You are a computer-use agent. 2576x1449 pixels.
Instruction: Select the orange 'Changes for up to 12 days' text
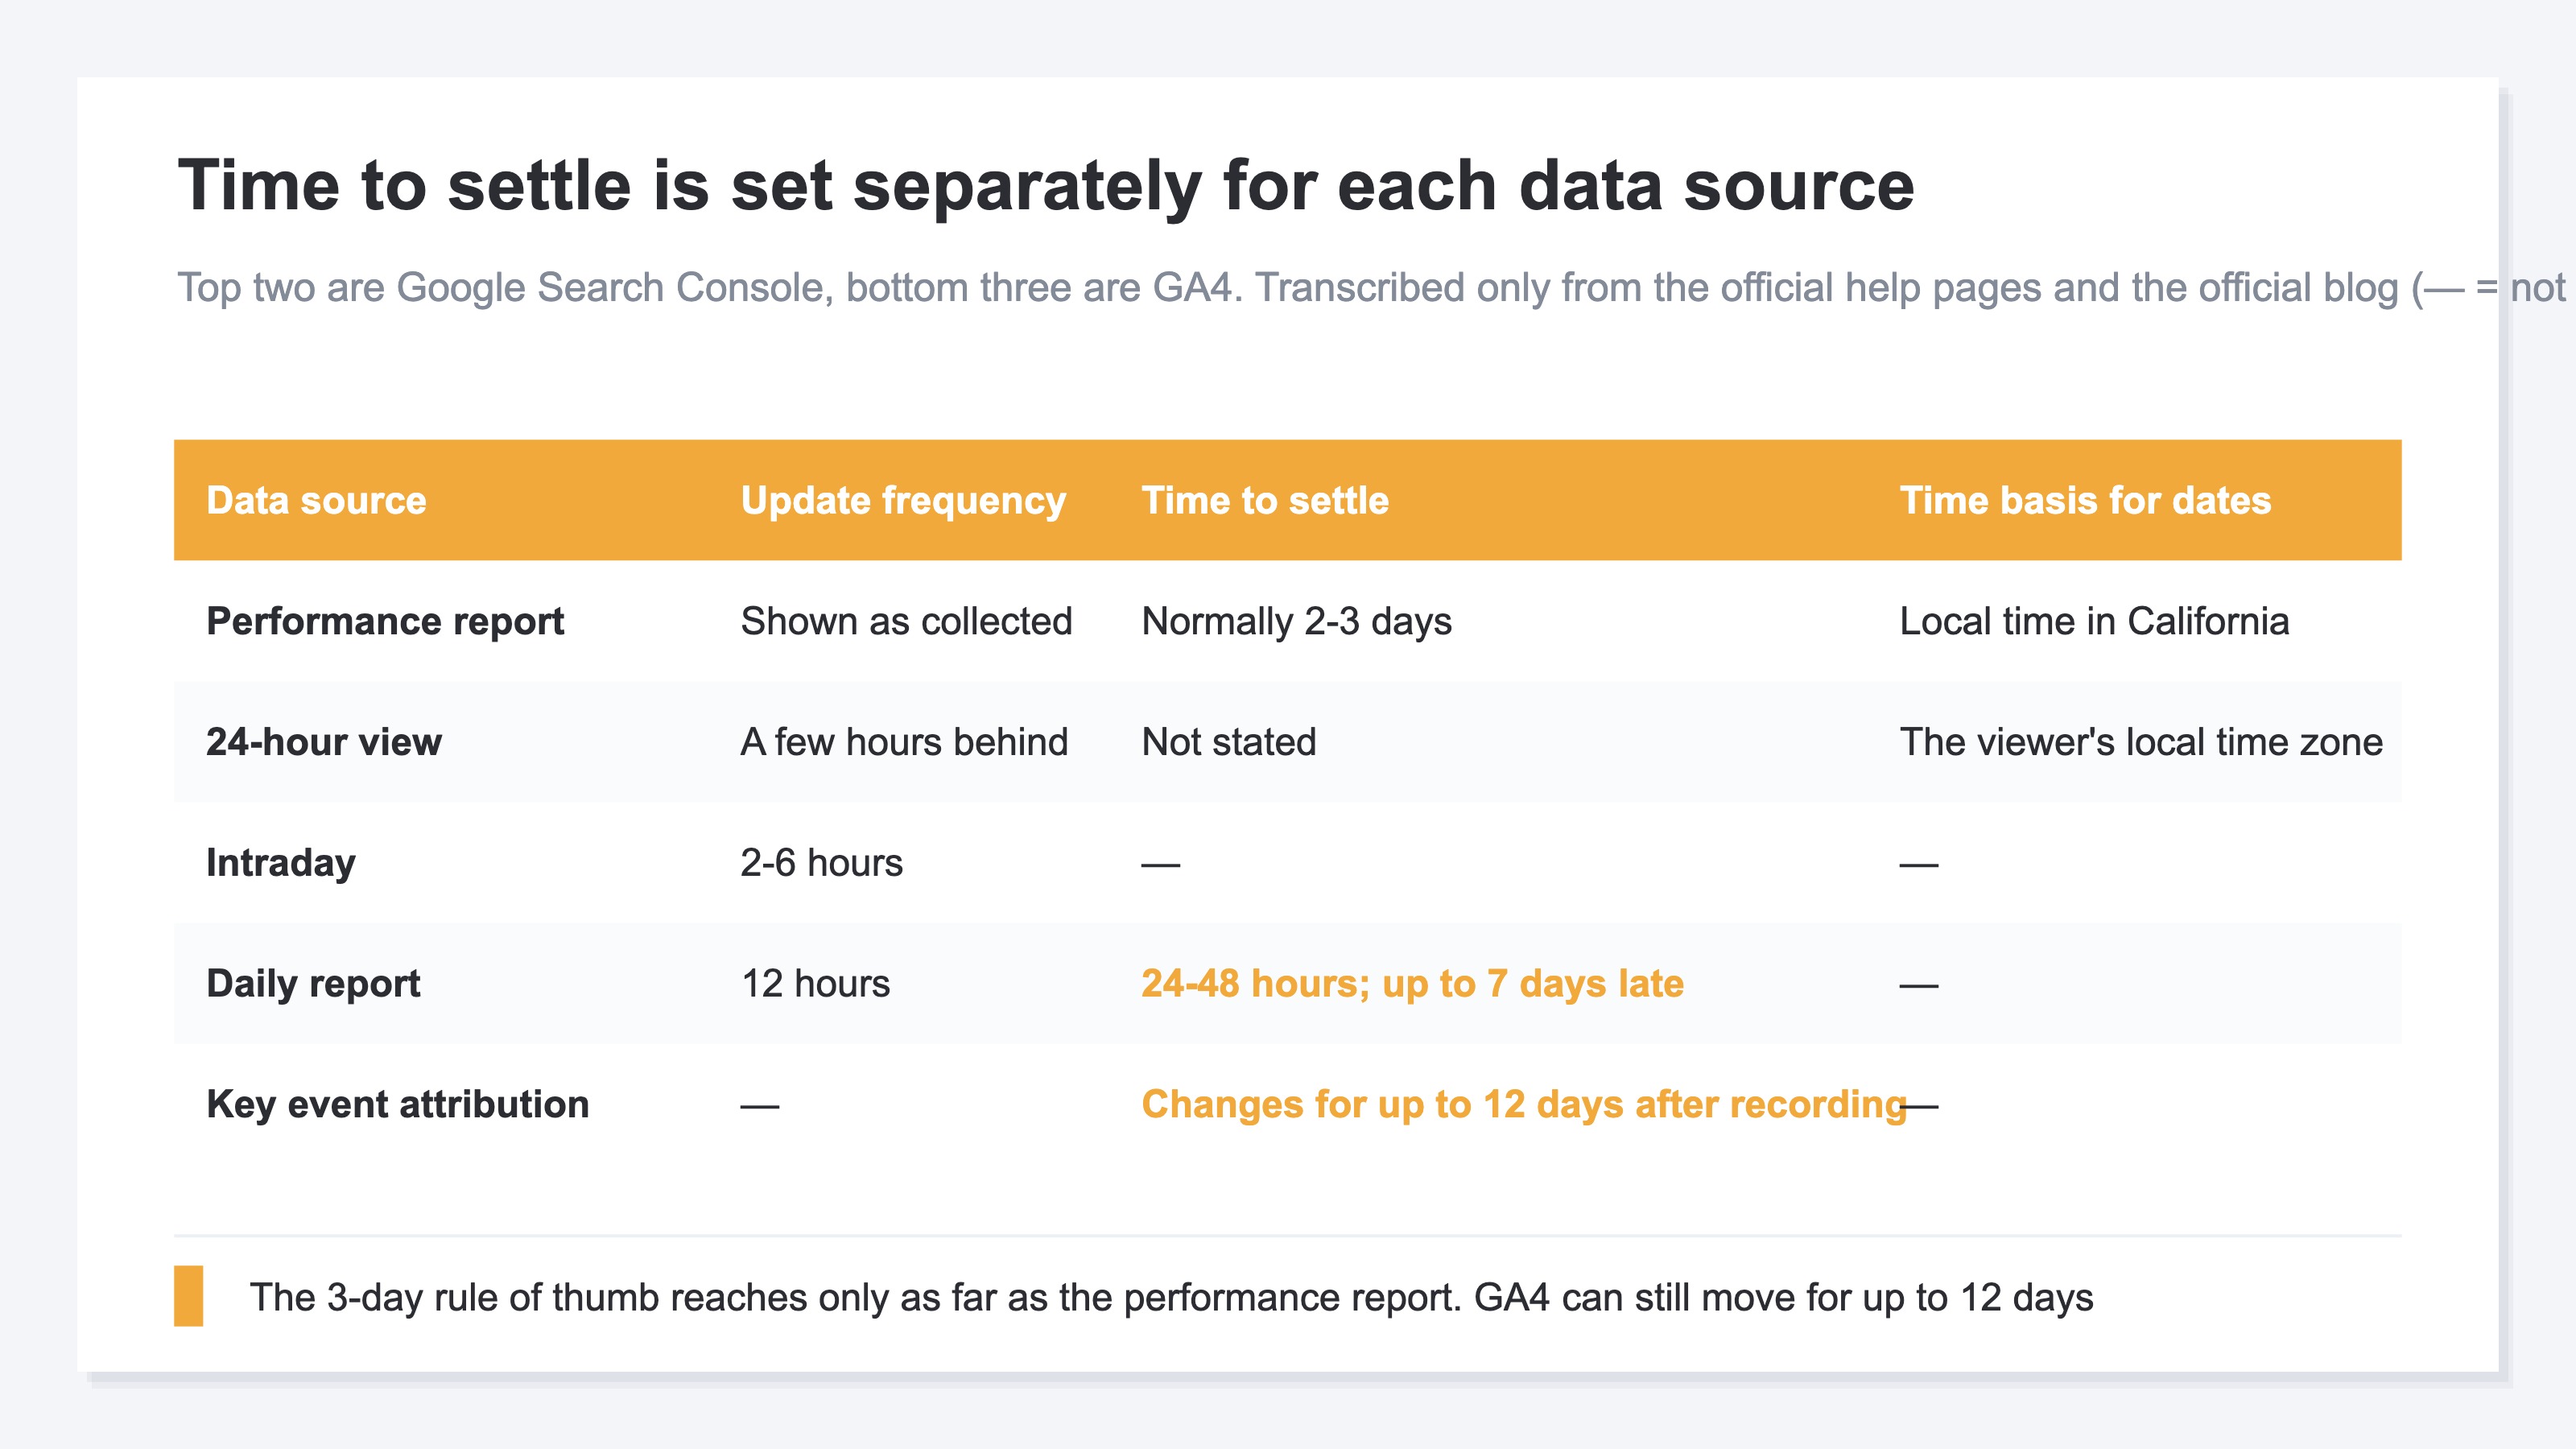pyautogui.click(x=1524, y=1105)
